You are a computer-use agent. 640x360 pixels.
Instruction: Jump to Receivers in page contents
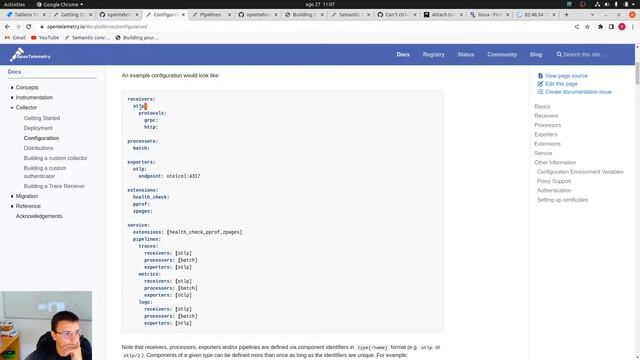click(546, 116)
